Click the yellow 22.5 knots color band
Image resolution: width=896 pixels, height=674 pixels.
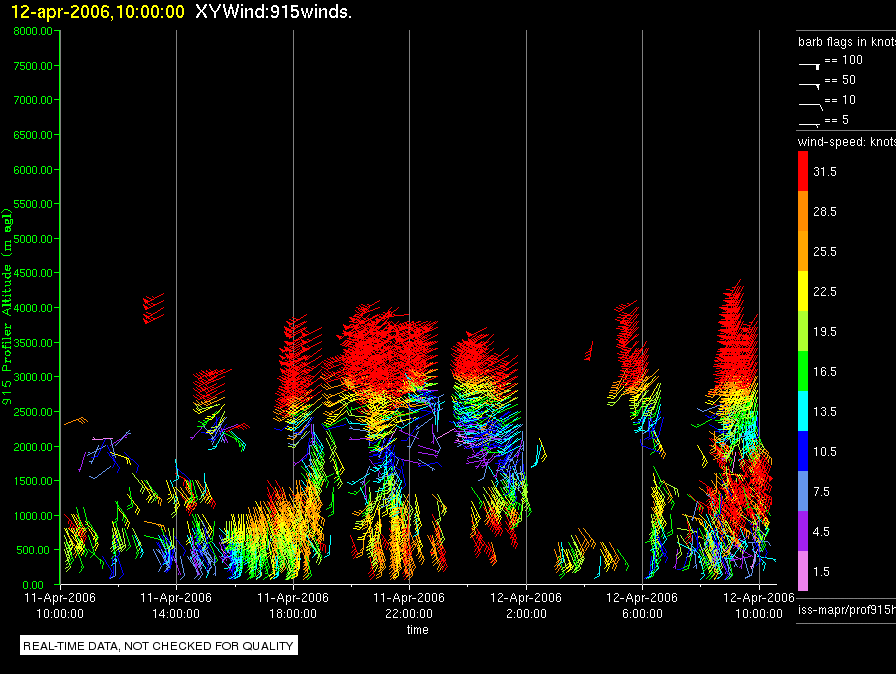803,291
